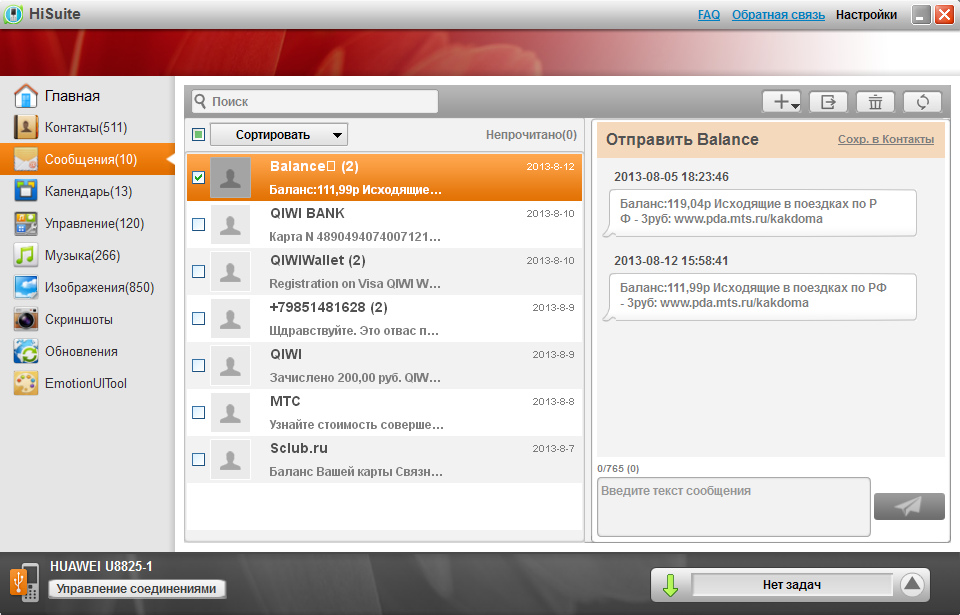Toggle the select-all messages checkbox

(x=198, y=134)
